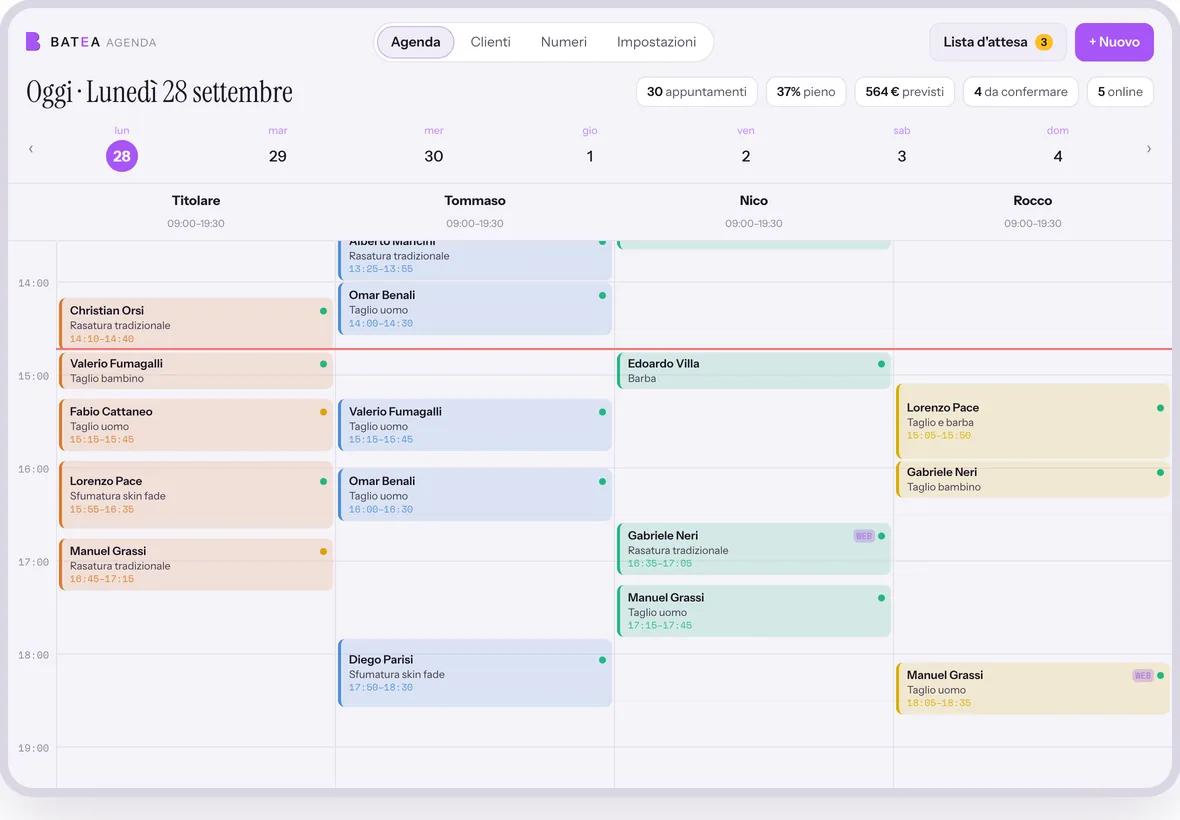Open Impostazioni tab

pos(656,42)
